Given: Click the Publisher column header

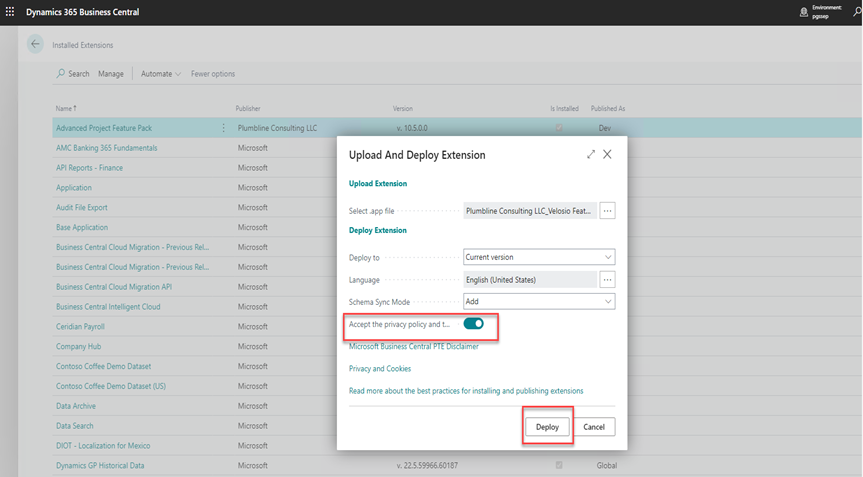Looking at the screenshot, I should 248,108.
